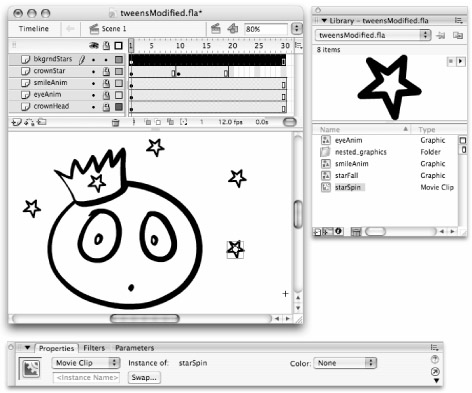
Task: Switch to the Filters tab
Action: coord(94,348)
